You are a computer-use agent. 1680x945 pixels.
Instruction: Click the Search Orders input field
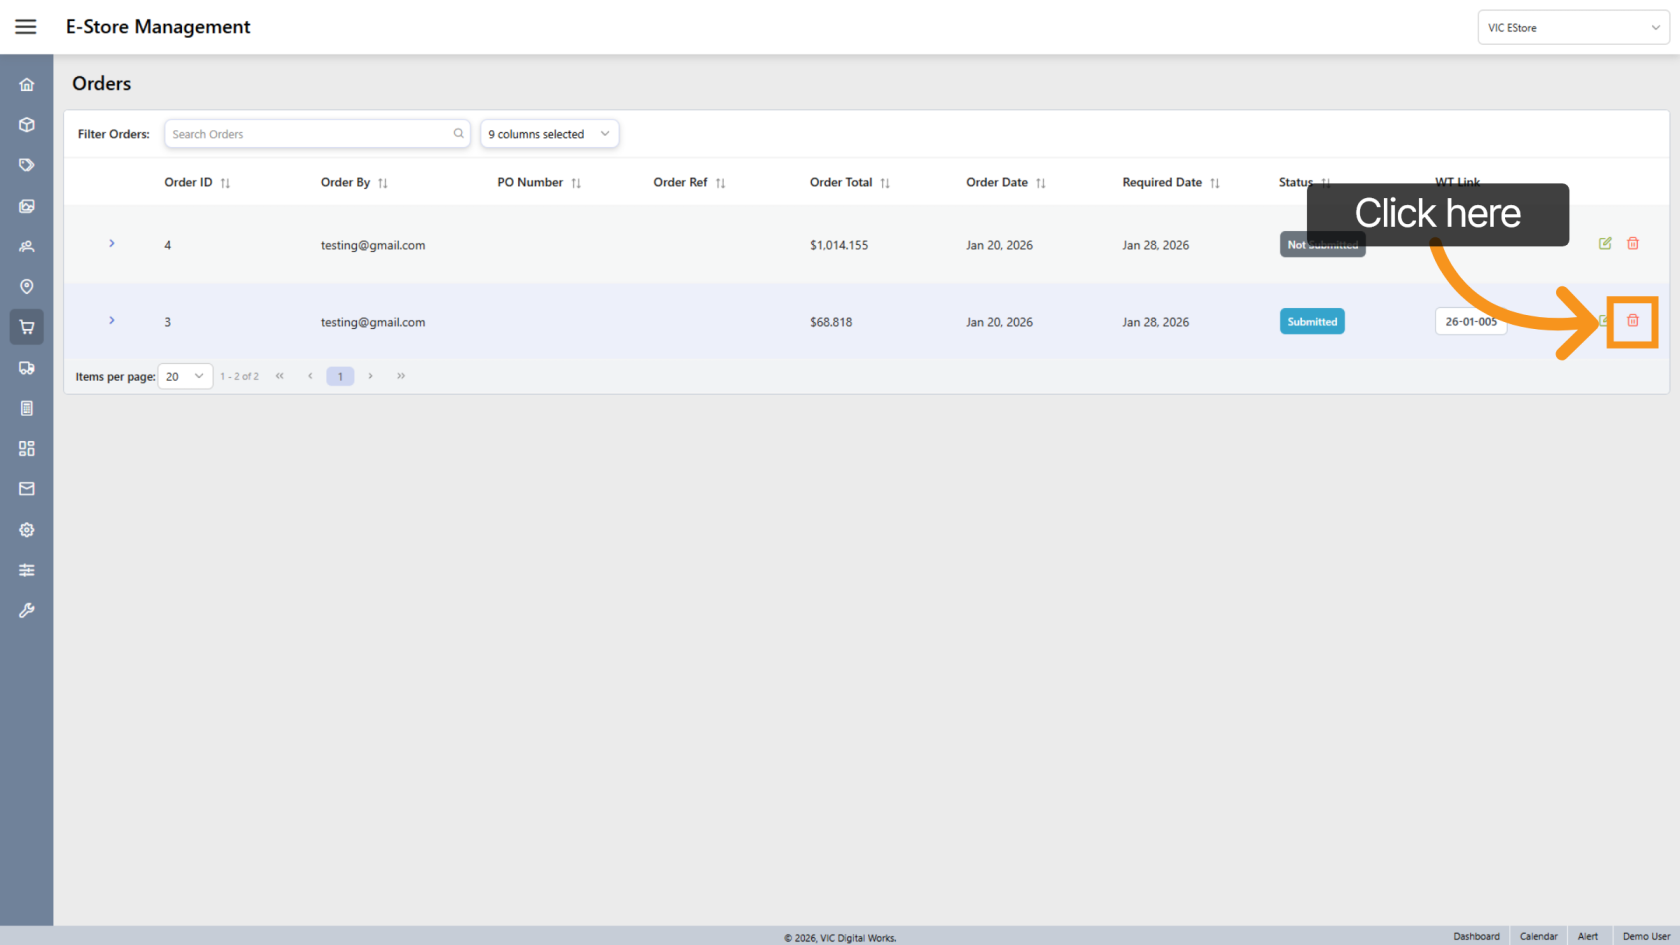click(x=310, y=134)
